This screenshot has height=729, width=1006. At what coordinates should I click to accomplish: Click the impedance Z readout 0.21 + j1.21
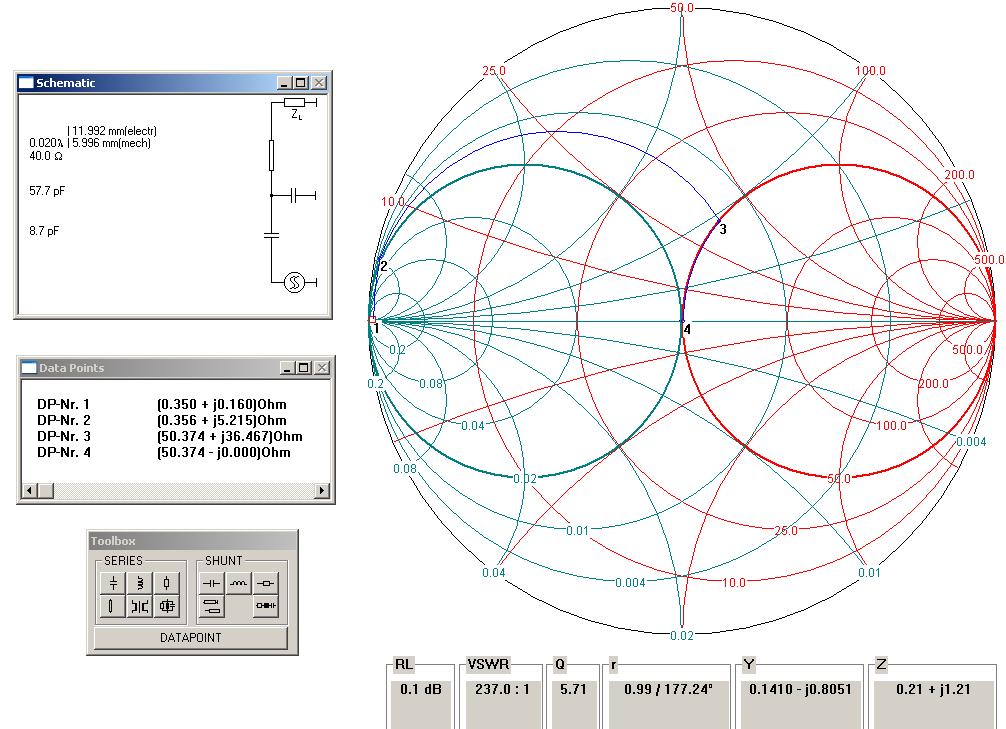[933, 689]
